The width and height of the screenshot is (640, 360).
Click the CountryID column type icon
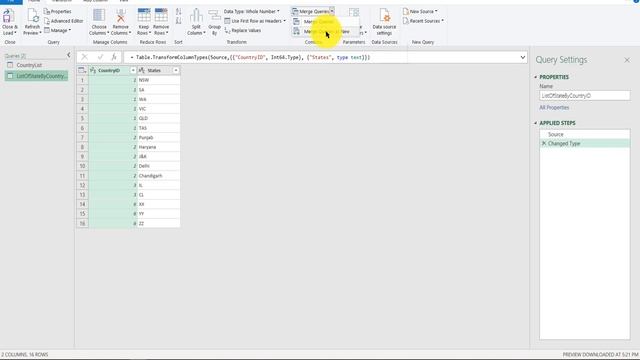point(93,71)
